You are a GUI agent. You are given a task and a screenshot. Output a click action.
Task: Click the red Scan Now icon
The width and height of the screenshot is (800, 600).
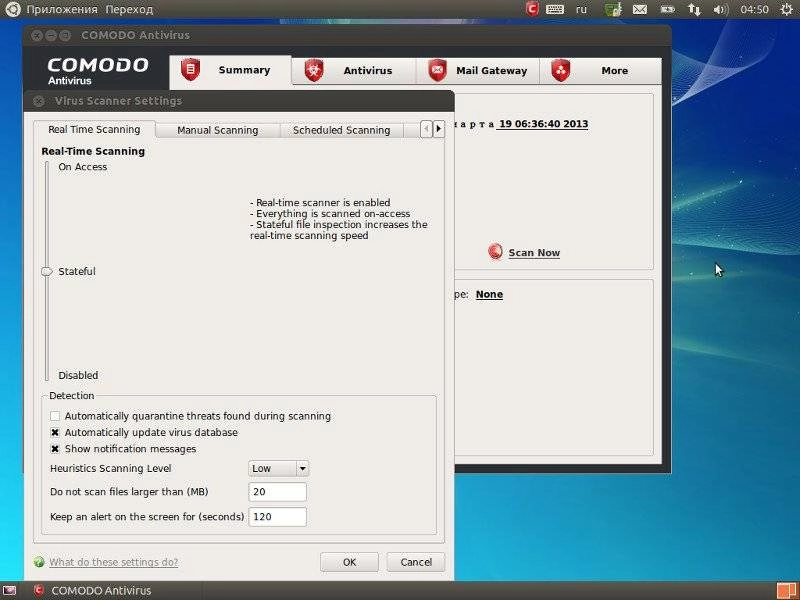click(495, 252)
